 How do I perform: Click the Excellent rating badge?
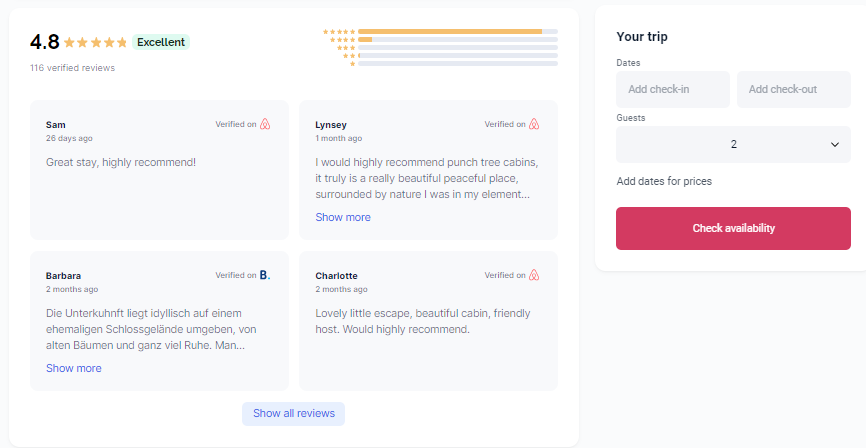pos(161,42)
